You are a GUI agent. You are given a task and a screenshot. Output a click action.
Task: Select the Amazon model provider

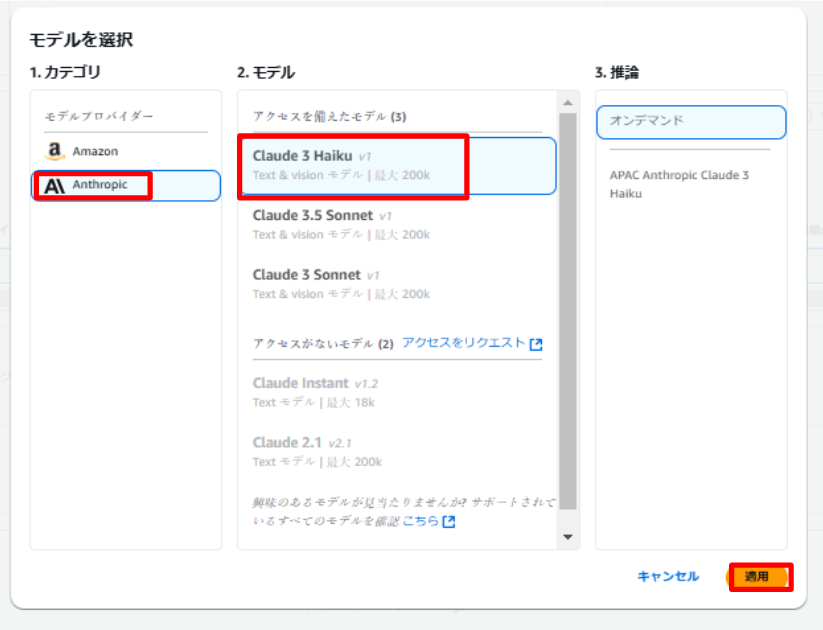pos(125,151)
